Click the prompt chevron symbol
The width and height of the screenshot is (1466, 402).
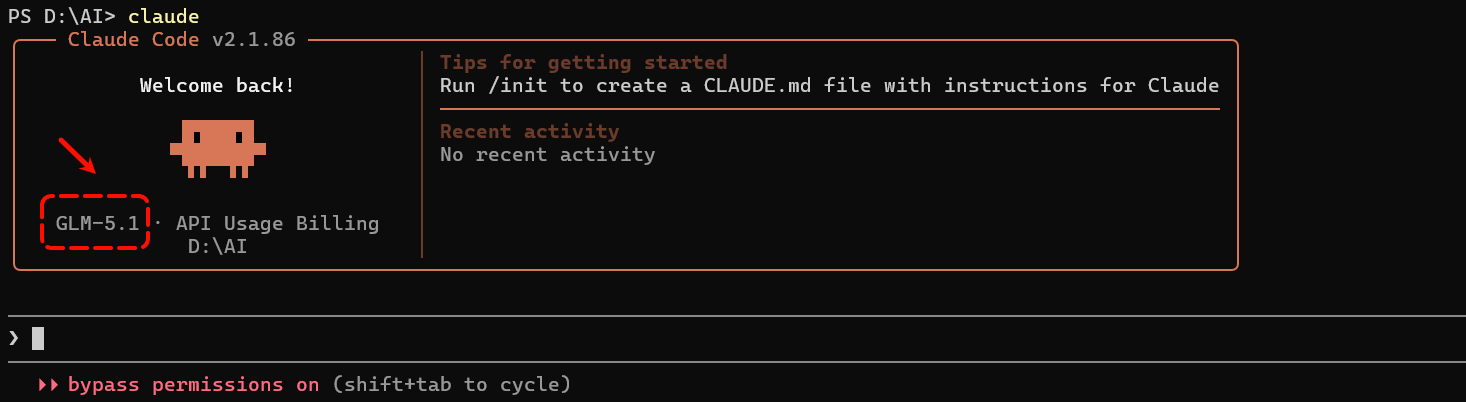[14, 339]
